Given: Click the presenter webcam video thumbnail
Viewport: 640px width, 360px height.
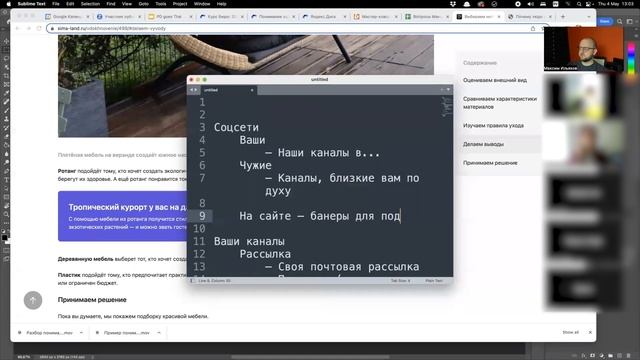Looking at the screenshot, I should pos(583,49).
